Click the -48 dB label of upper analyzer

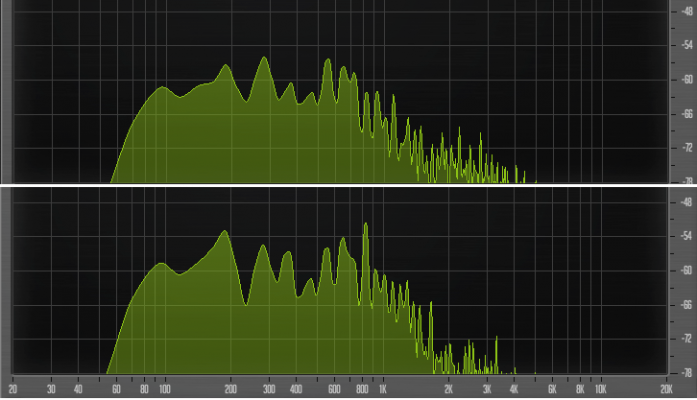[687, 11]
